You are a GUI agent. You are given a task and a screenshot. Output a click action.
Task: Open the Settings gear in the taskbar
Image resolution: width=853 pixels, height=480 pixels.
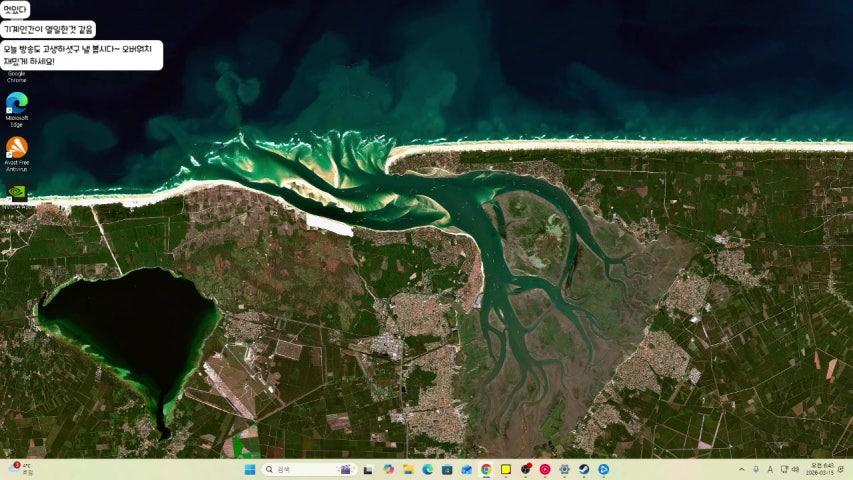click(564, 469)
